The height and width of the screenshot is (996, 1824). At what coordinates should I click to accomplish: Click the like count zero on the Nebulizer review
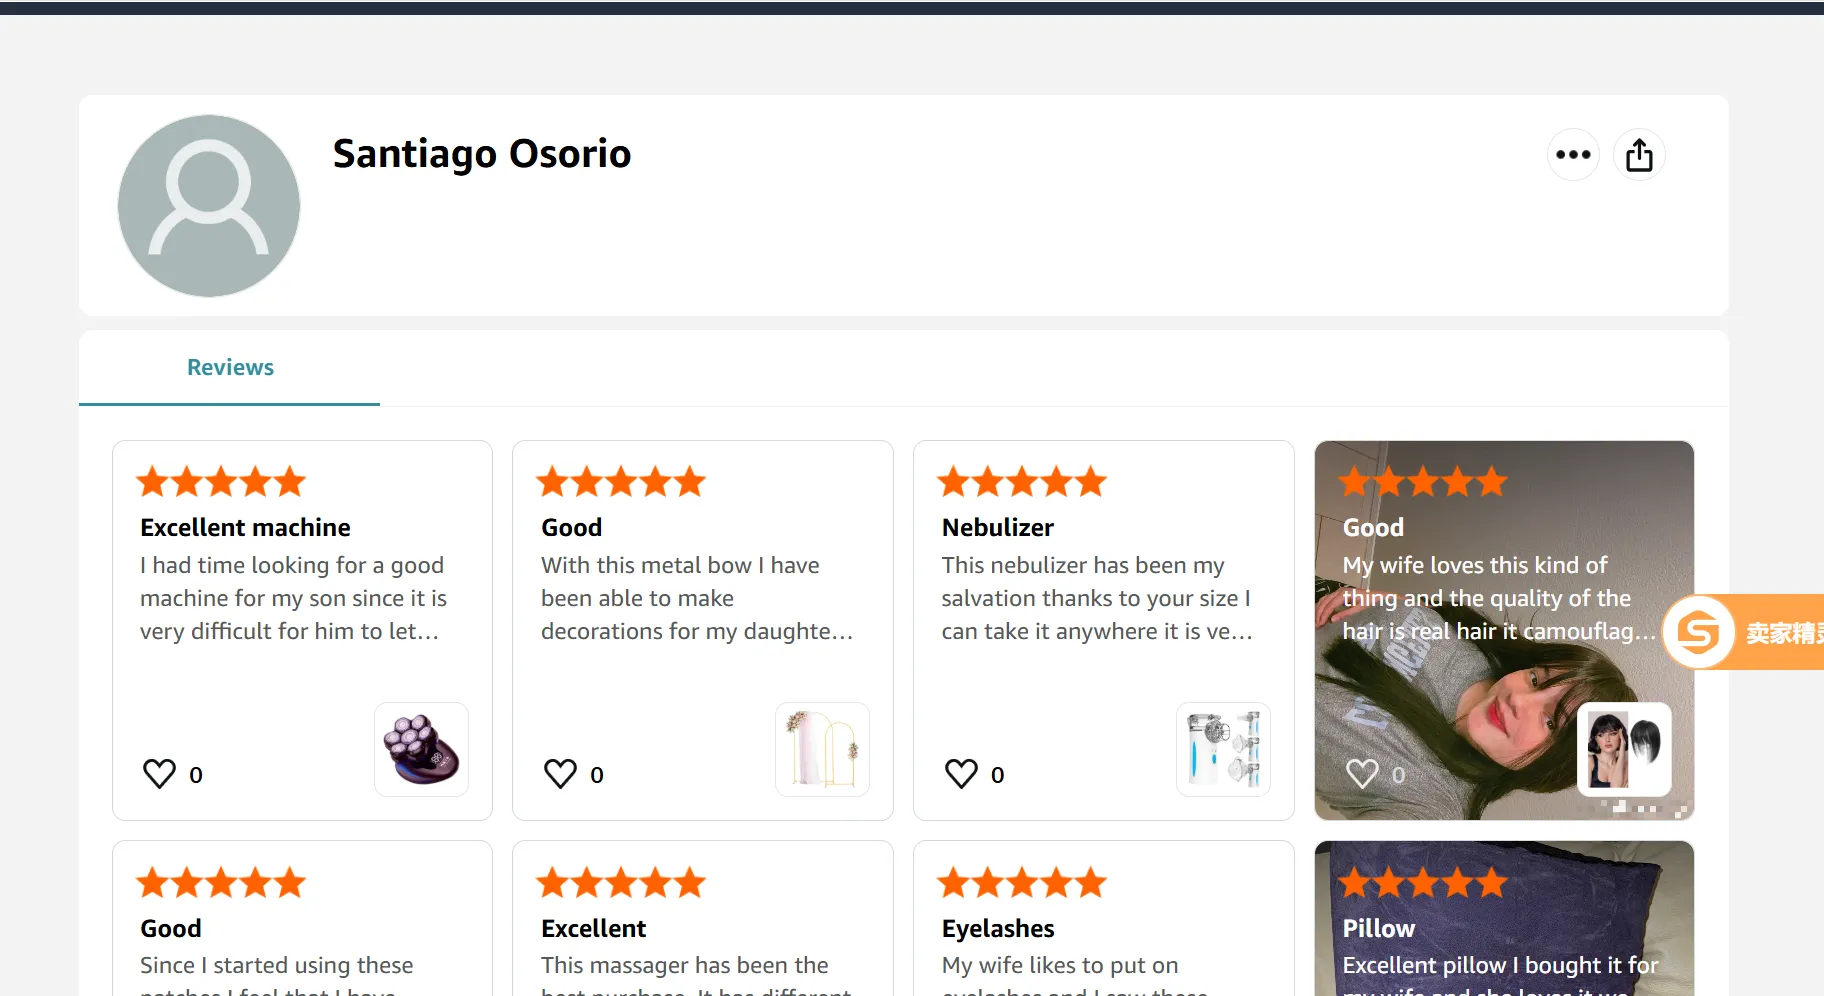coord(996,774)
